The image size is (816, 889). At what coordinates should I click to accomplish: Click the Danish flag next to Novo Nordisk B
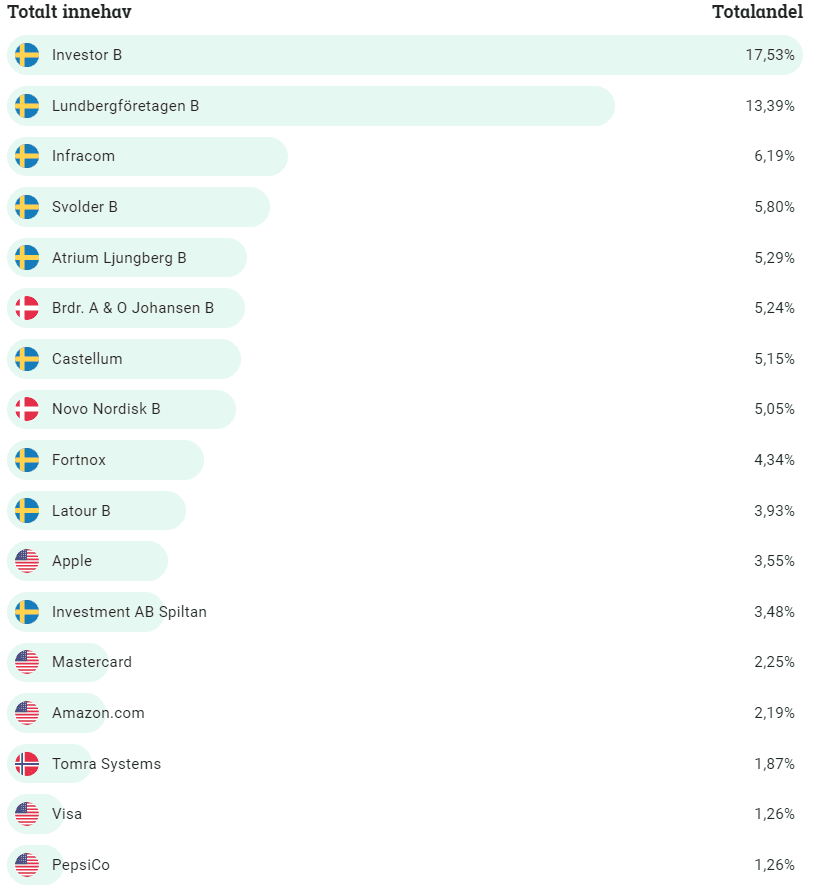(x=27, y=409)
